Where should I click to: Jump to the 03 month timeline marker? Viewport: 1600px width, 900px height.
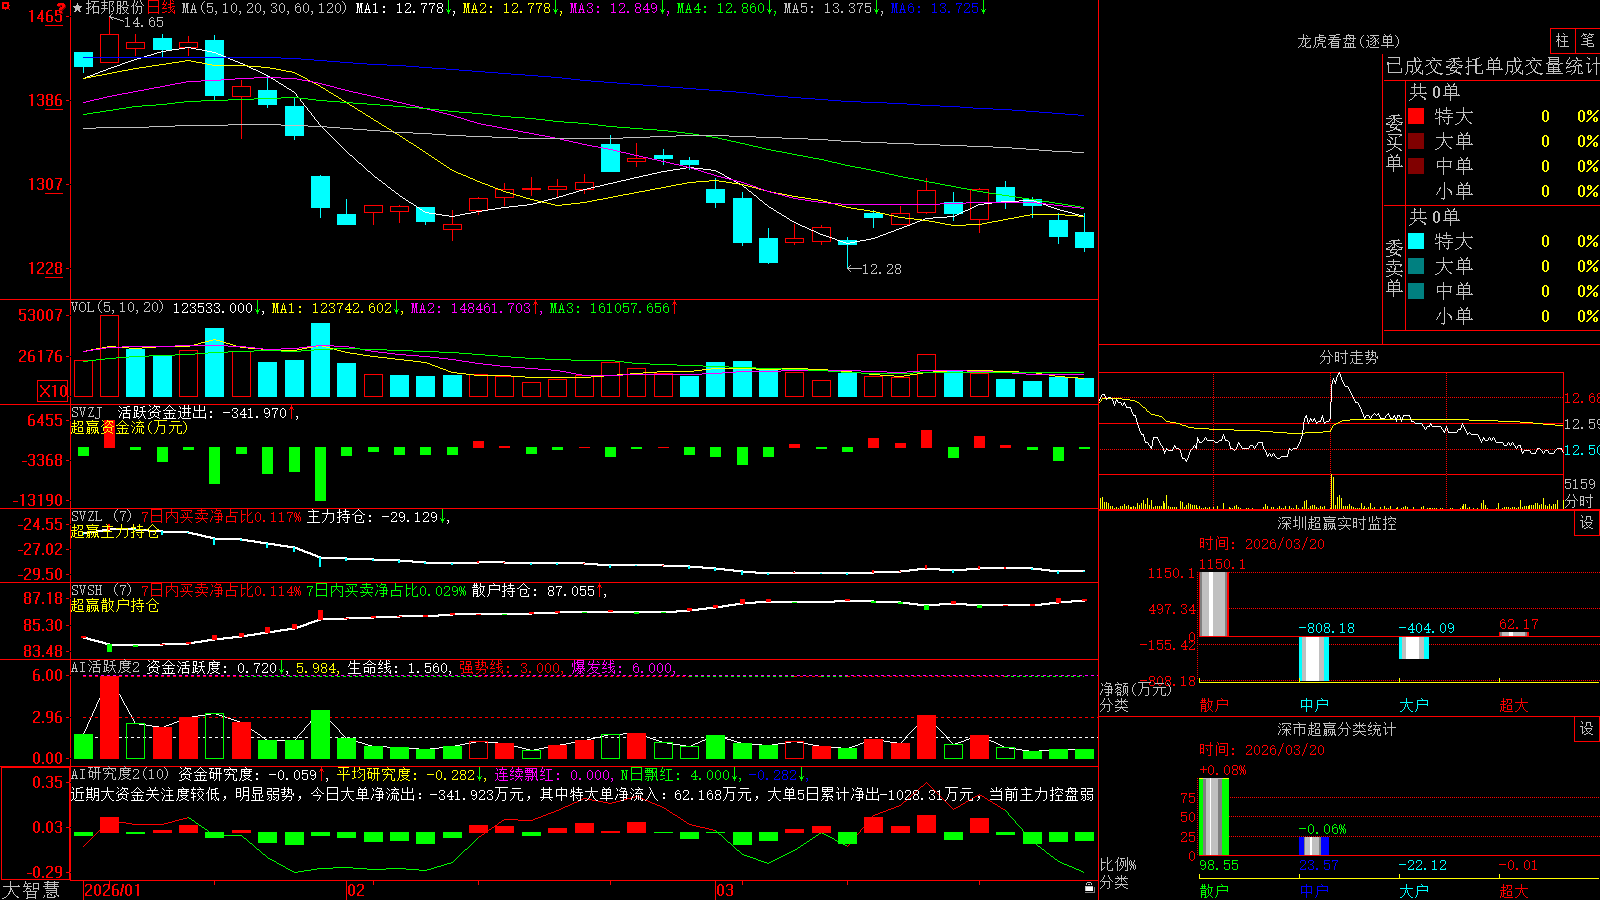tap(725, 890)
